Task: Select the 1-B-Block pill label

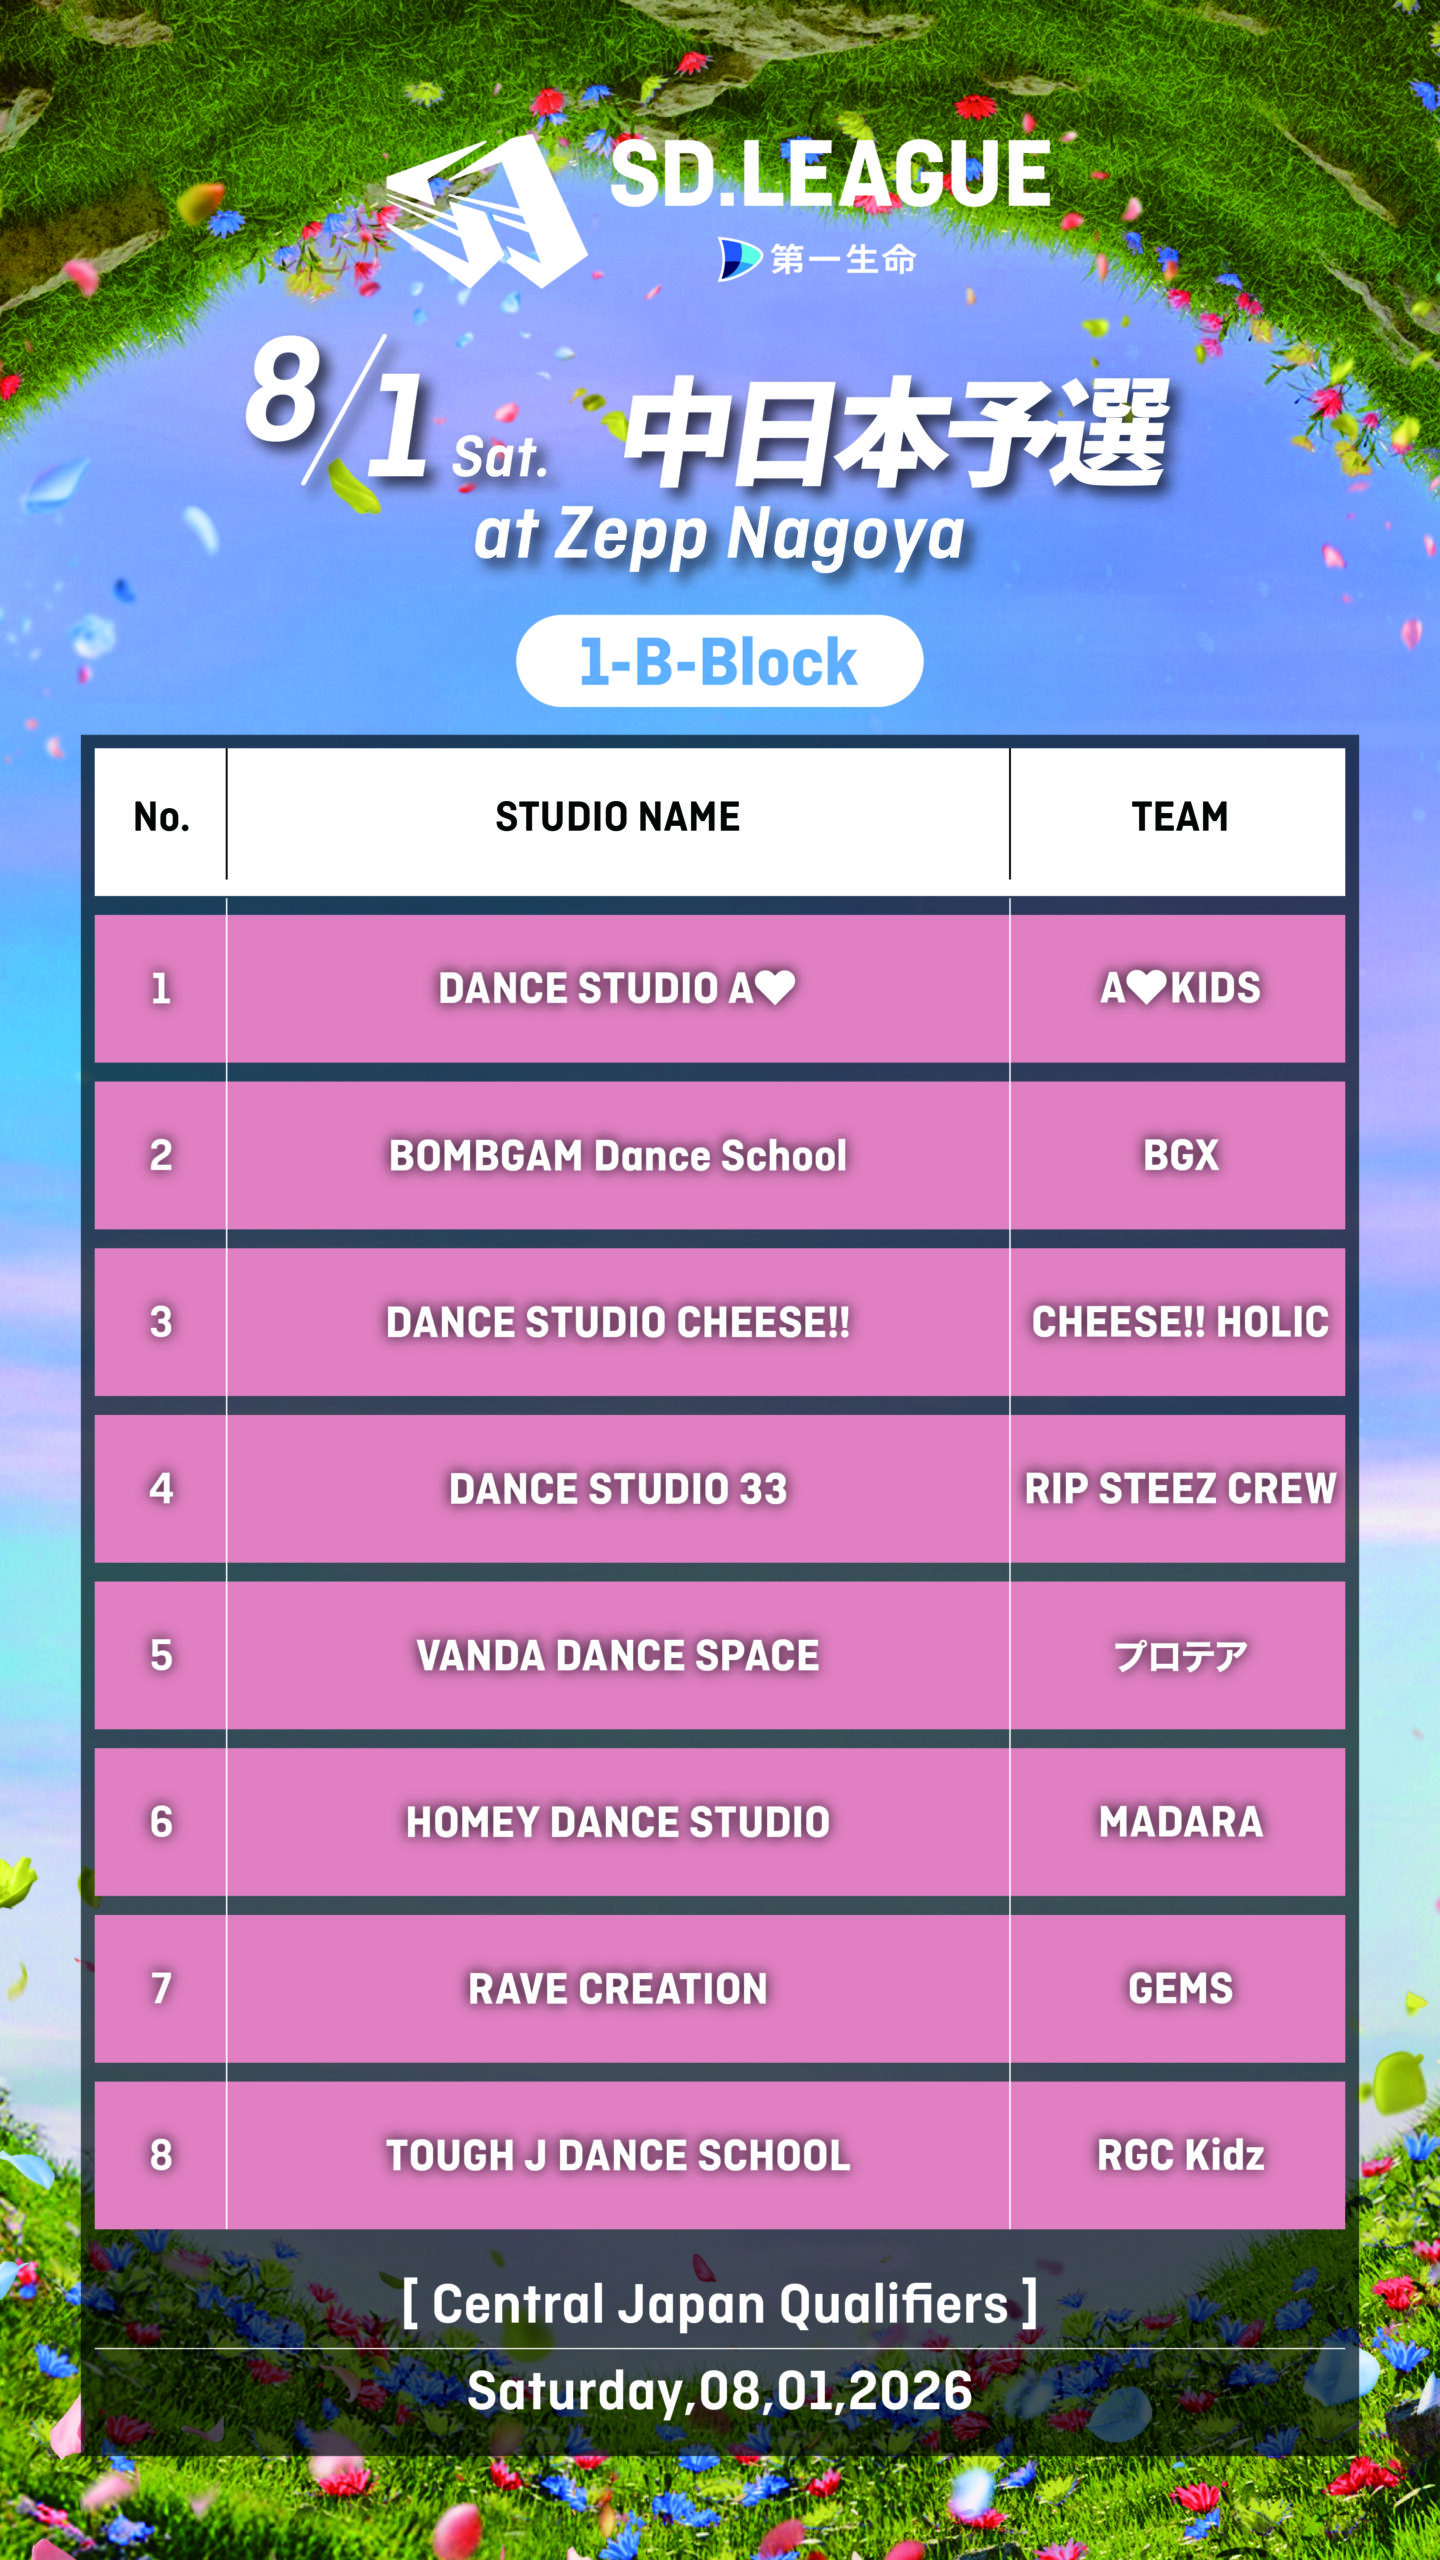Action: pos(719,661)
